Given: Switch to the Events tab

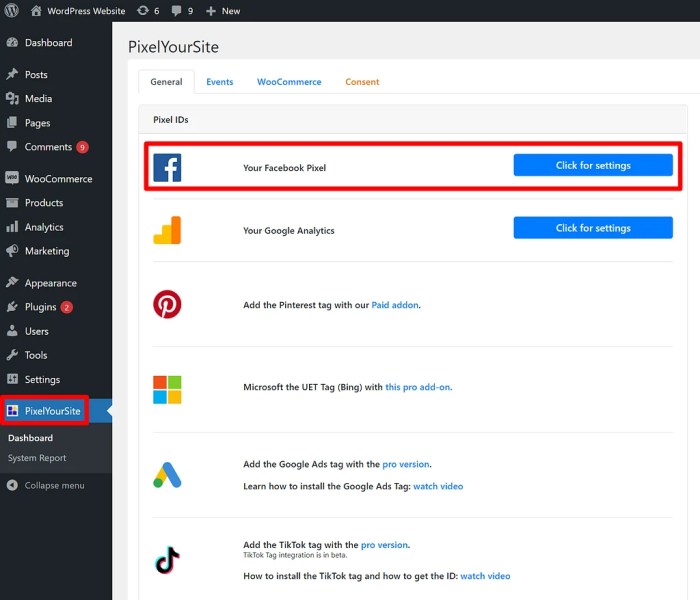Looking at the screenshot, I should pyautogui.click(x=219, y=82).
